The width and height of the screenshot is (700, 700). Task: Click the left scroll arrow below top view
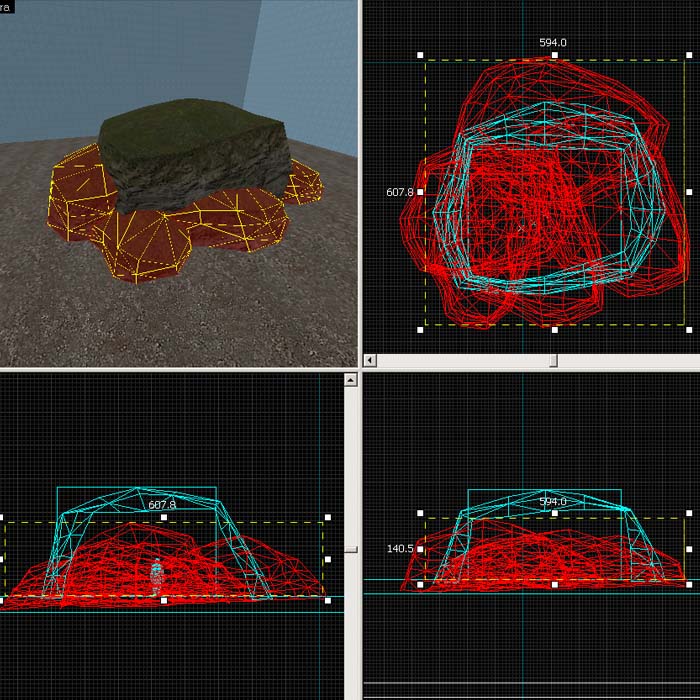point(371,359)
